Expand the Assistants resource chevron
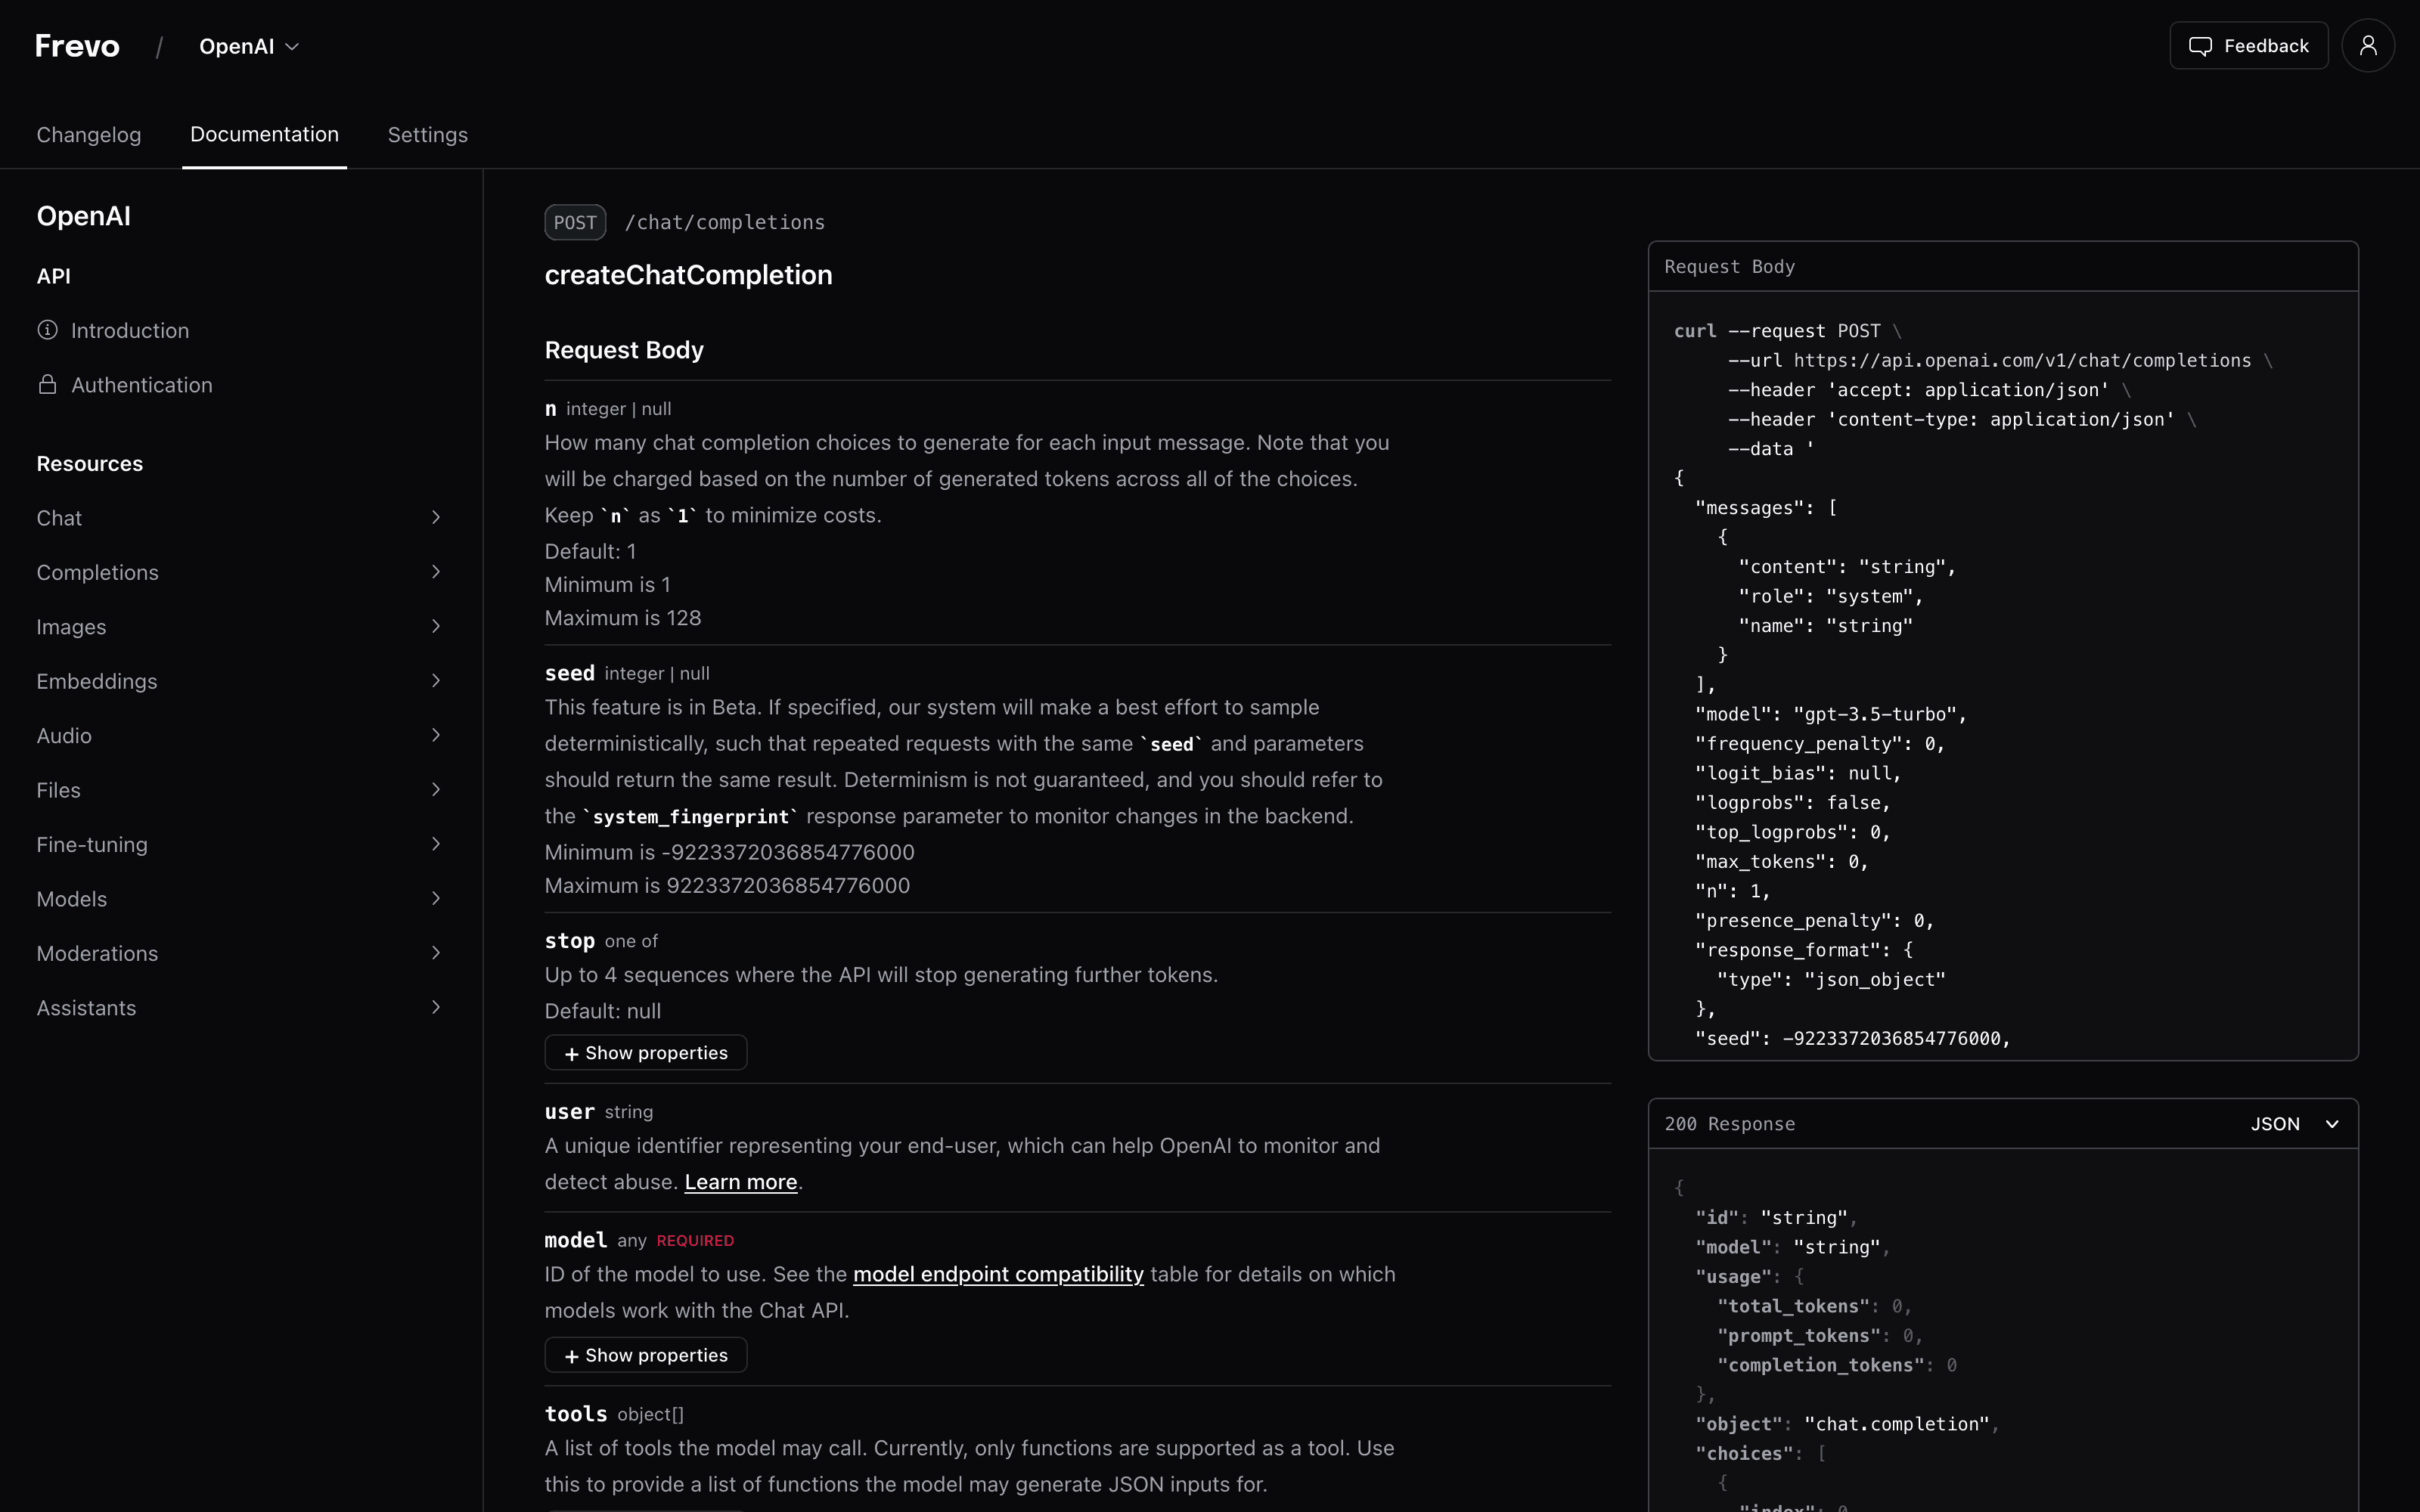Screen dimensions: 2420x1512 (x=436, y=1007)
